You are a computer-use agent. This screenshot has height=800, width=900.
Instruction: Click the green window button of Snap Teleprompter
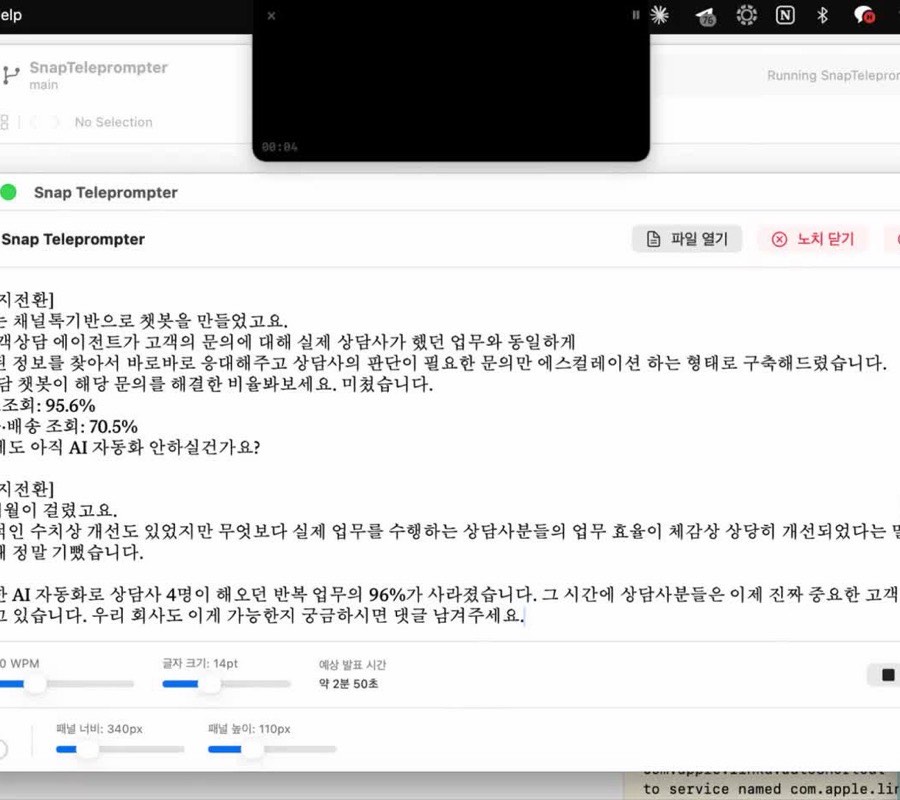point(8,192)
